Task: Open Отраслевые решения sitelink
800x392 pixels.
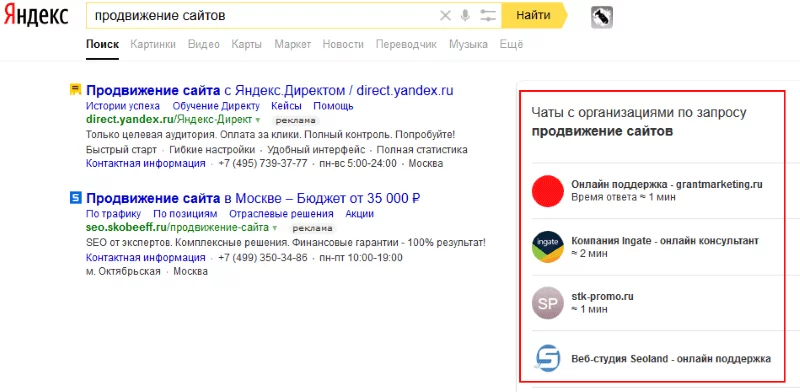Action: [x=281, y=214]
